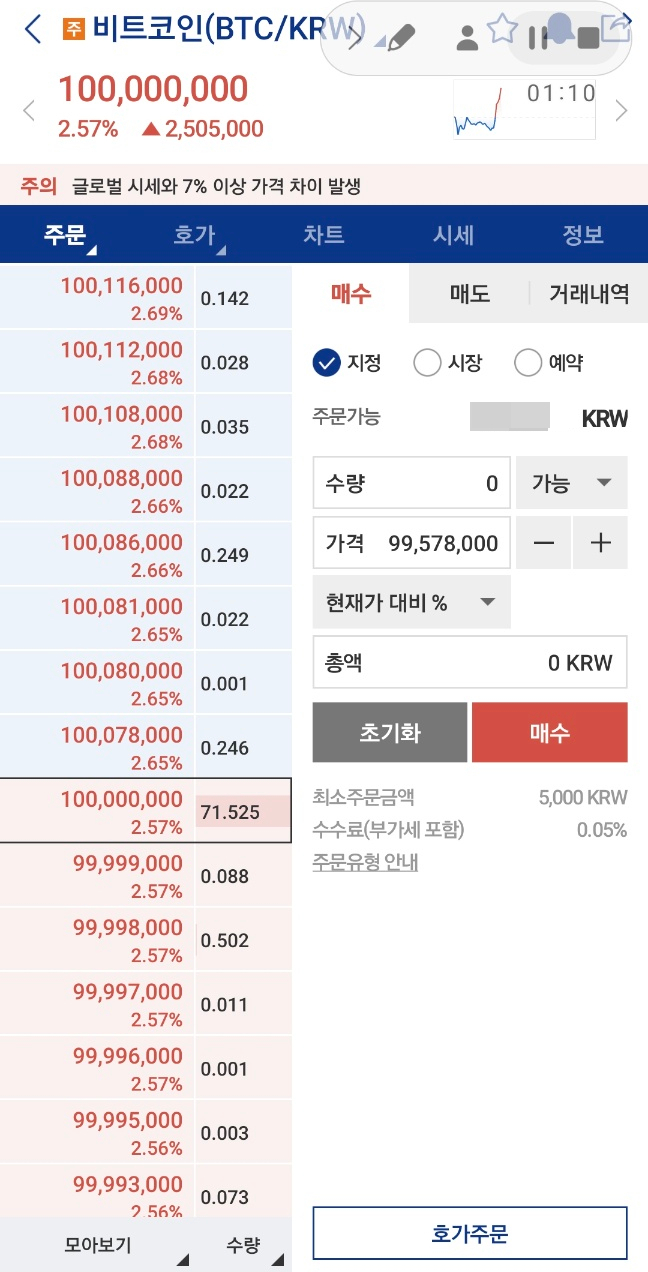Tap the pencil edit icon

pos(400,38)
